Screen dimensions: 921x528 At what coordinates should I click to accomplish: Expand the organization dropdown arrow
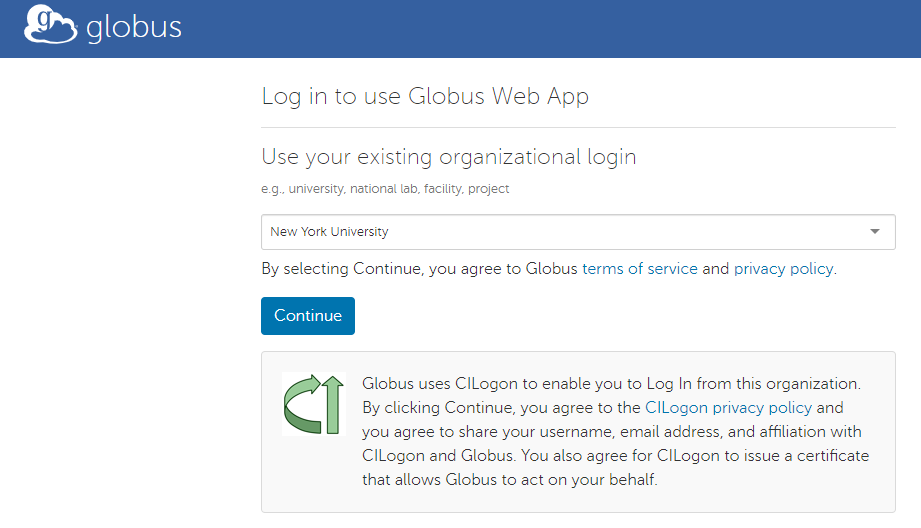[875, 232]
